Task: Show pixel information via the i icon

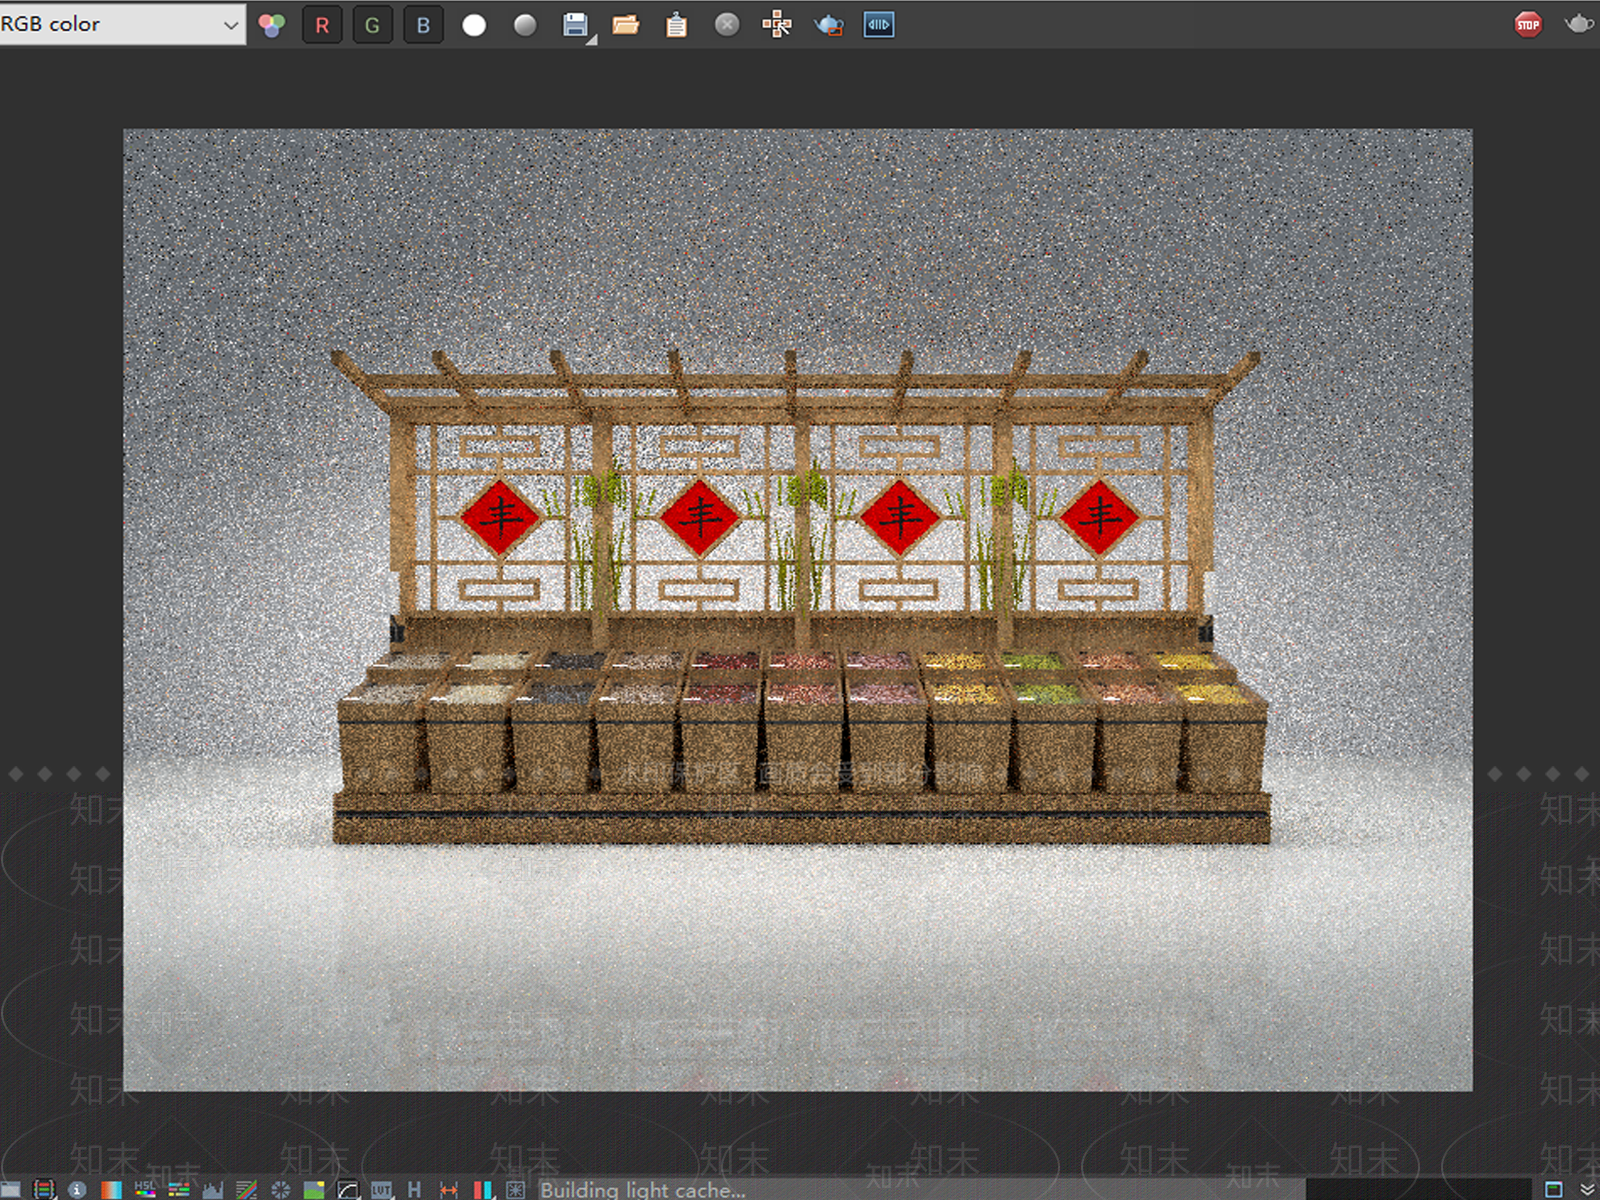Action: (x=77, y=1189)
